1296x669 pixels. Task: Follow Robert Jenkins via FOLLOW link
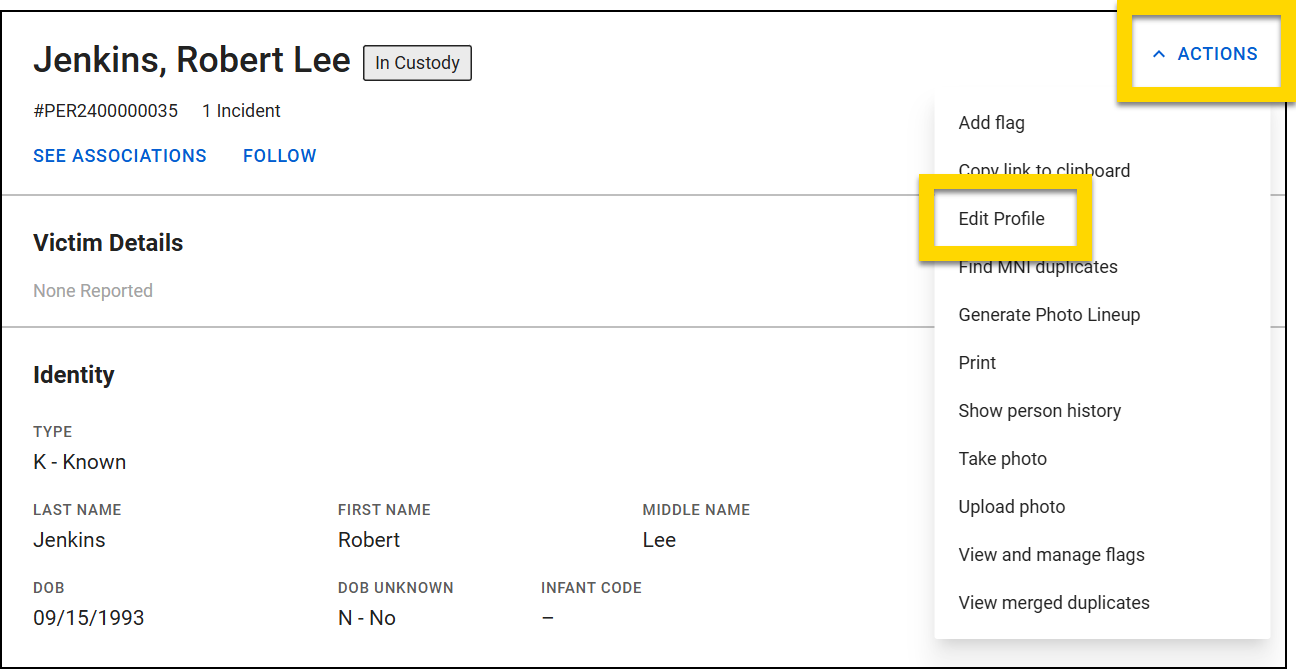280,155
